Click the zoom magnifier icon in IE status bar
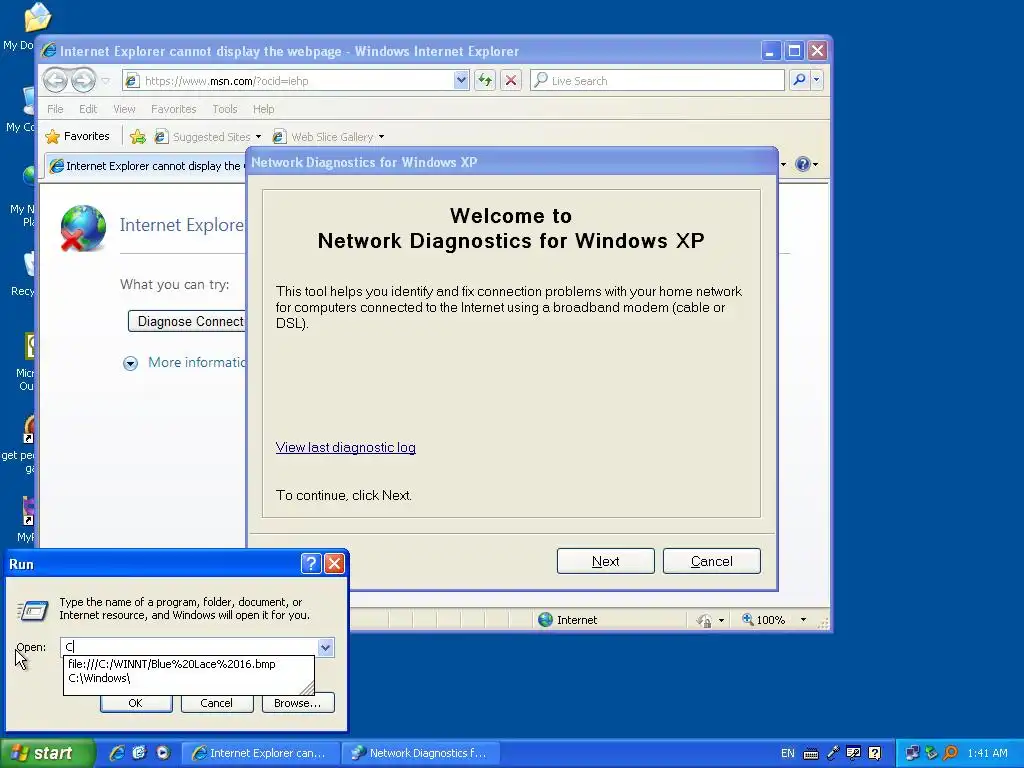 [748, 619]
